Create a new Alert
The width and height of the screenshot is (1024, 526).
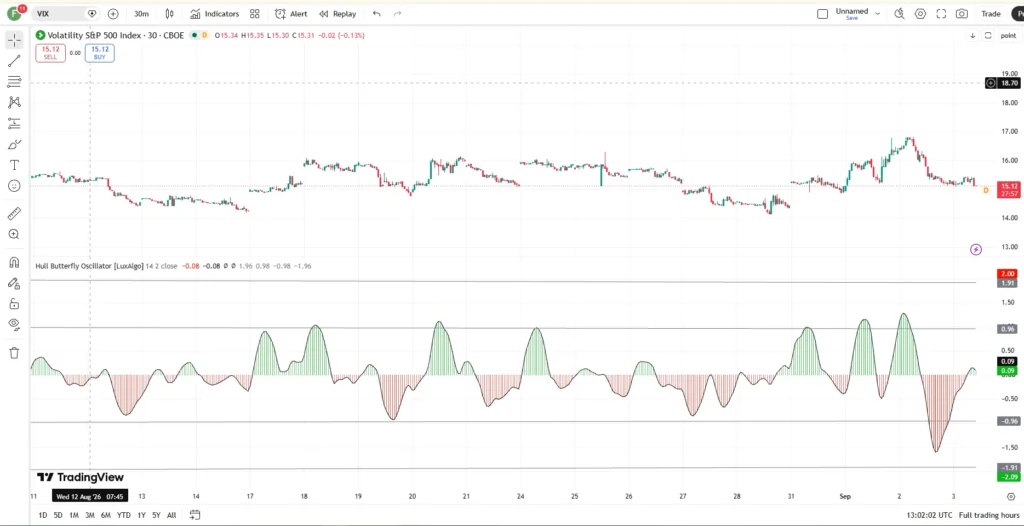pyautogui.click(x=291, y=14)
